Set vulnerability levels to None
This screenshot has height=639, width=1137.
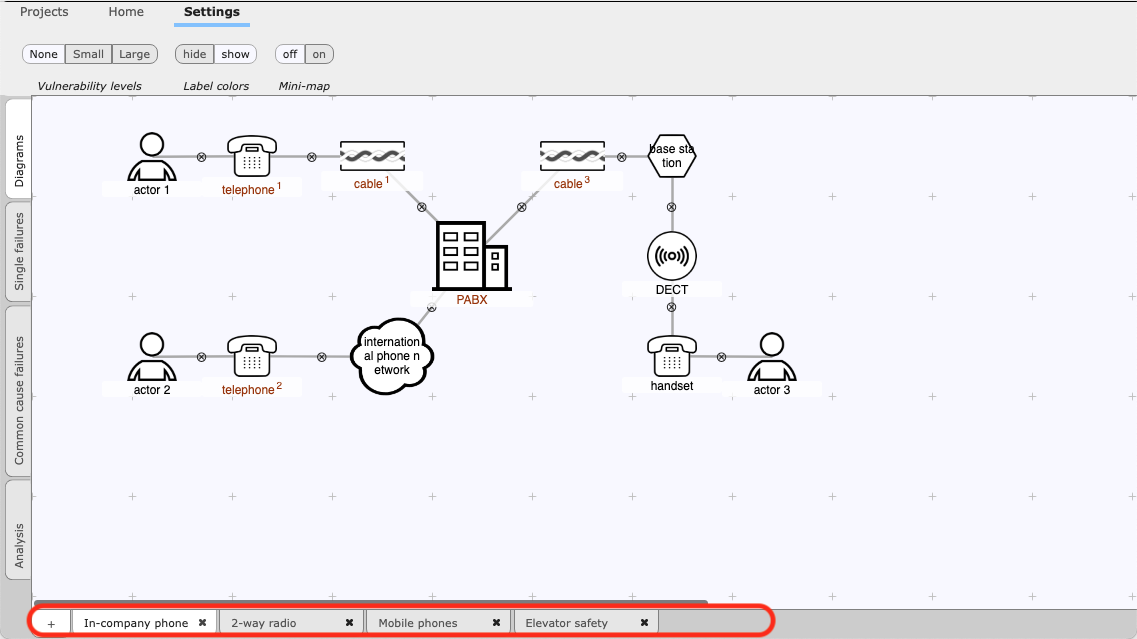tap(44, 54)
